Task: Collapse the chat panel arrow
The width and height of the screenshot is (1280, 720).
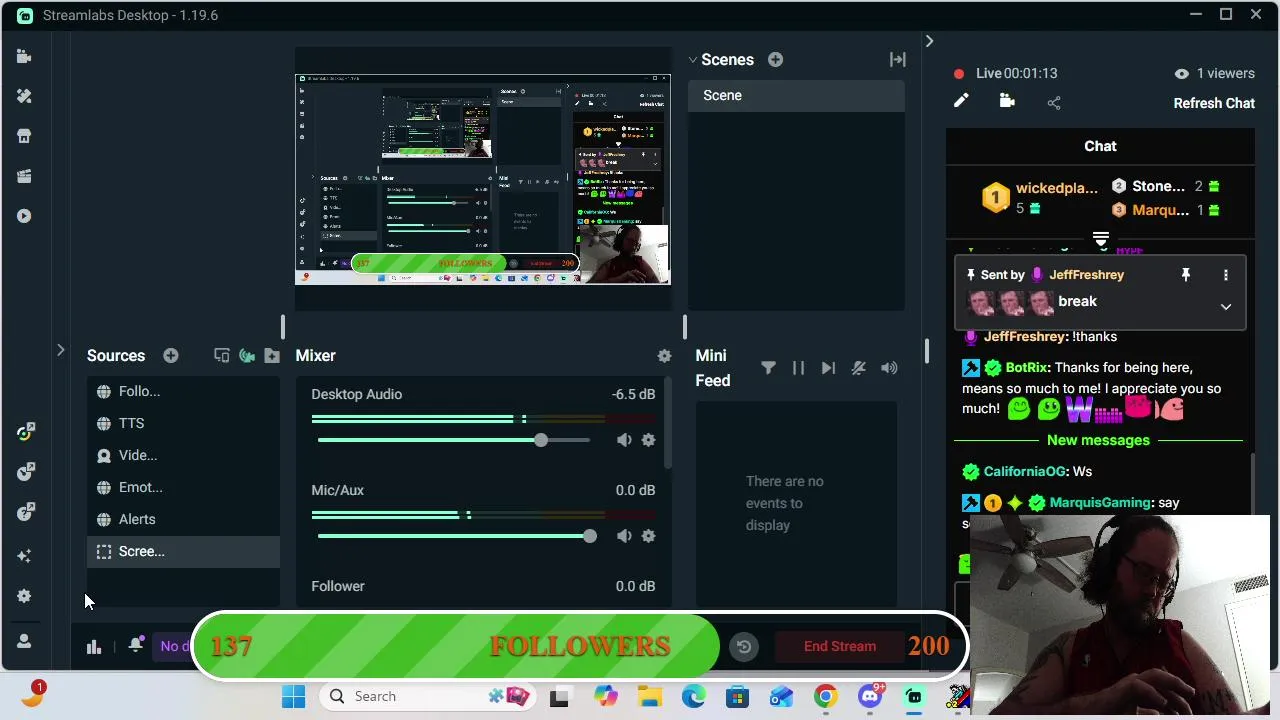Action: click(929, 41)
